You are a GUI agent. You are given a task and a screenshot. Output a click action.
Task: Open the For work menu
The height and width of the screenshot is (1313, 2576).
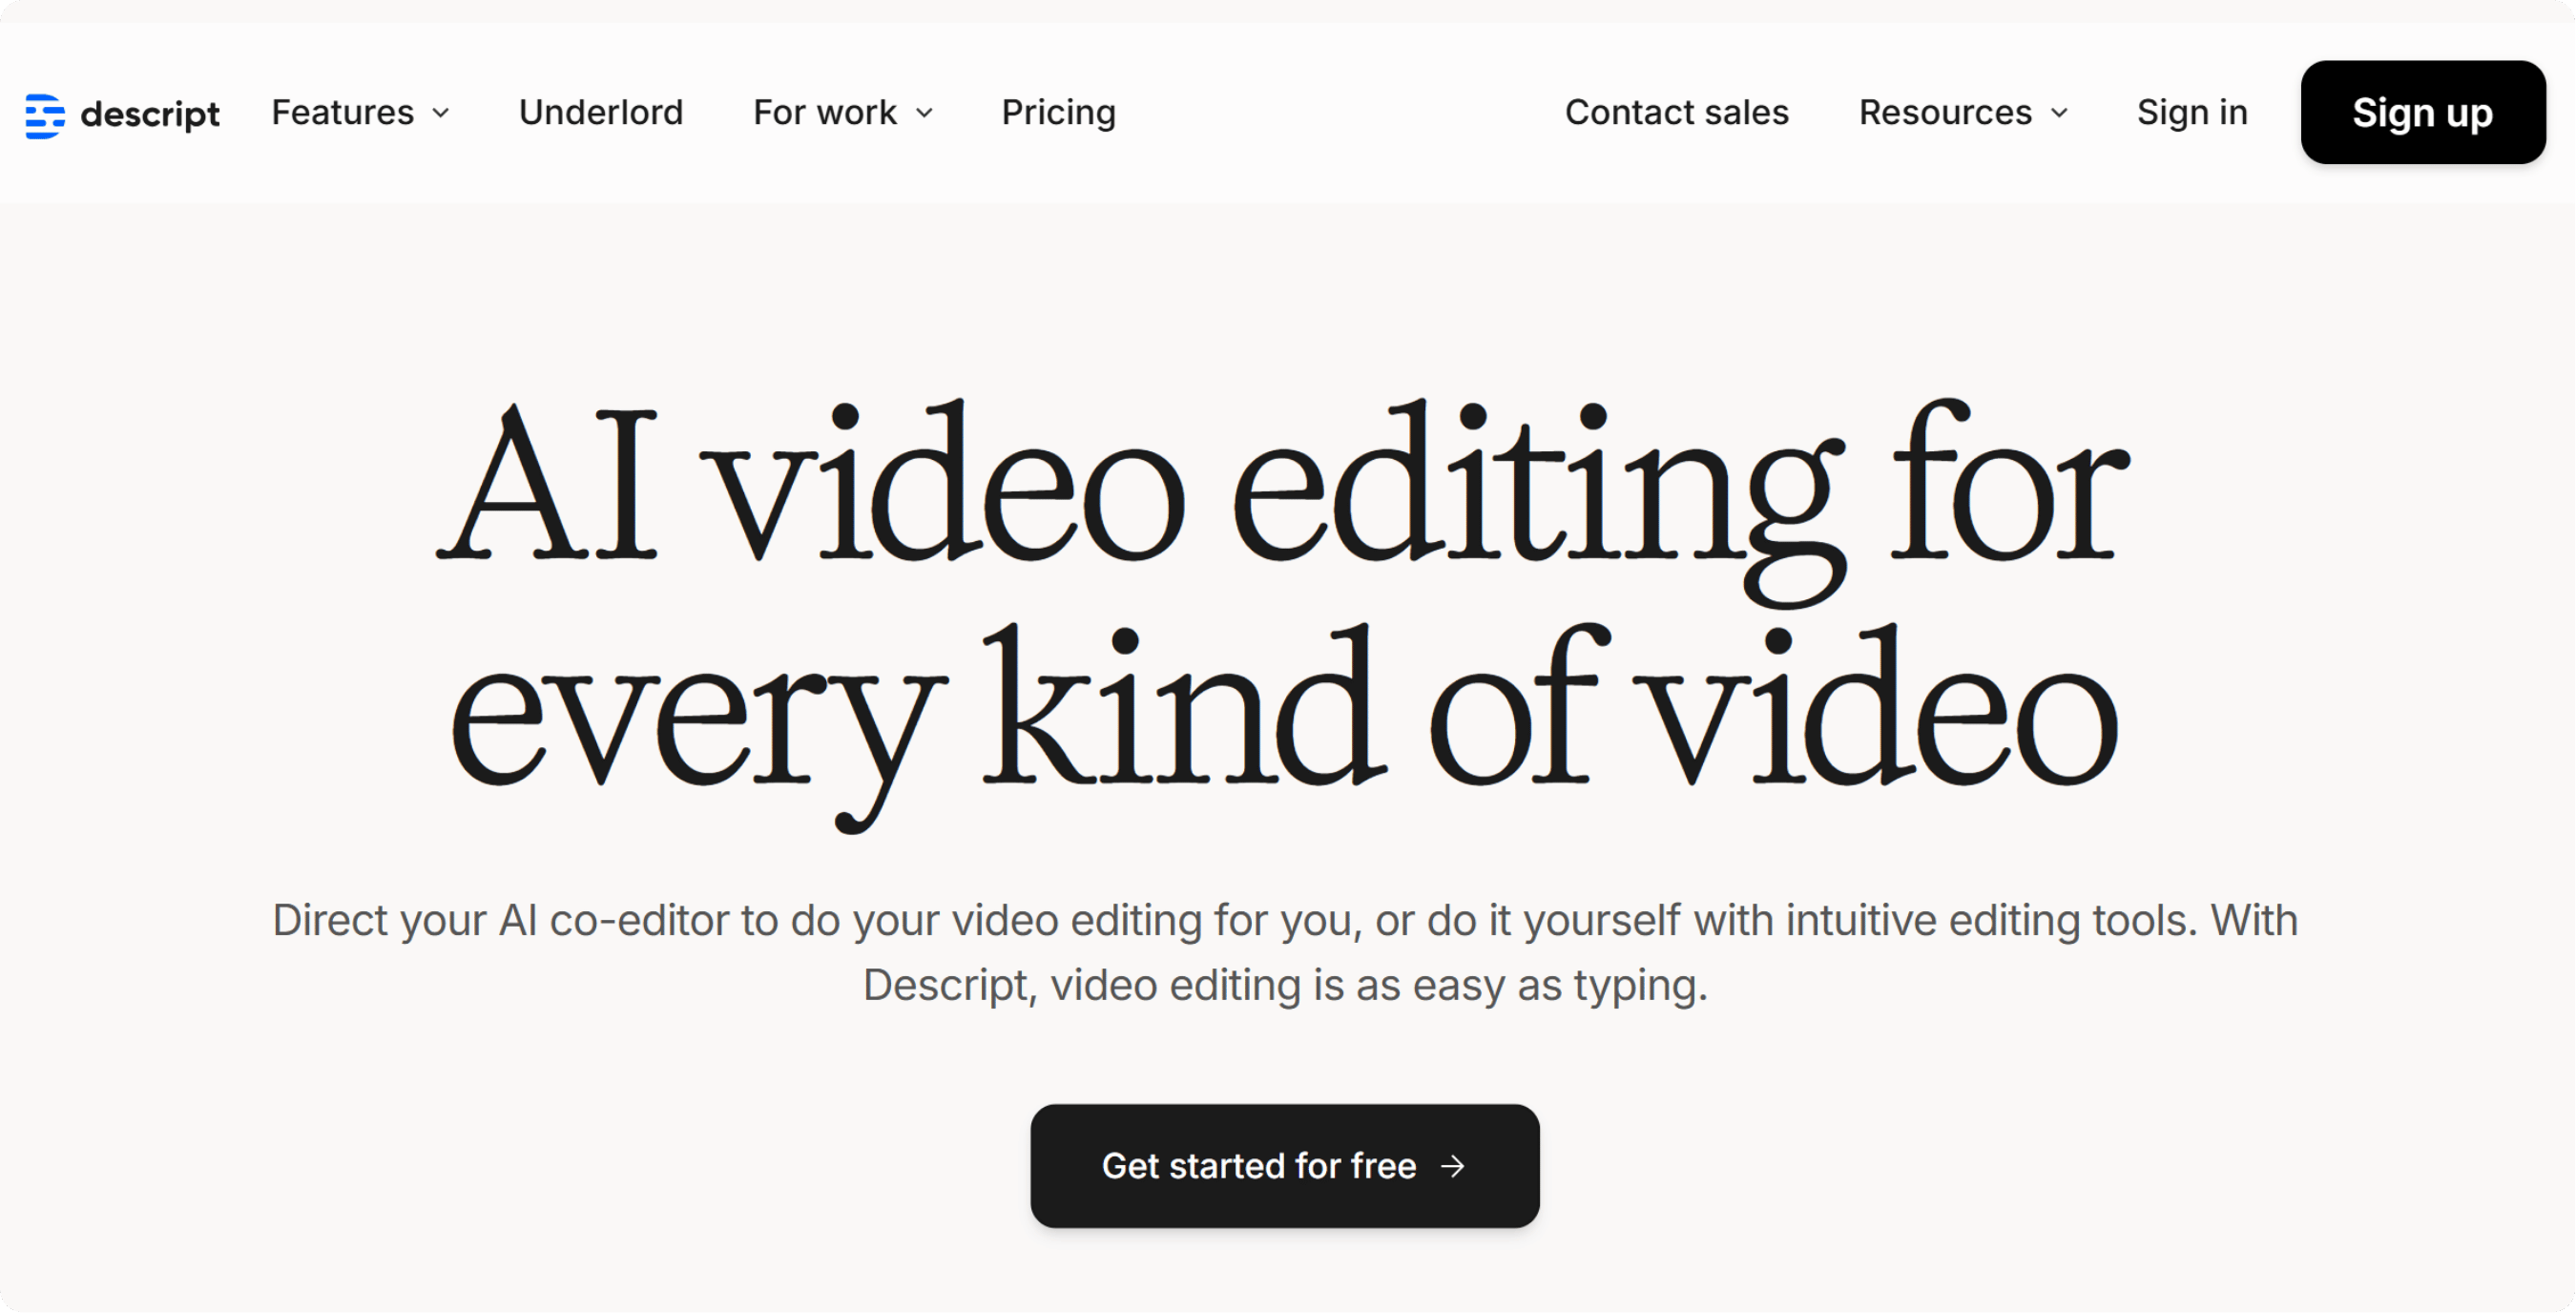click(825, 113)
